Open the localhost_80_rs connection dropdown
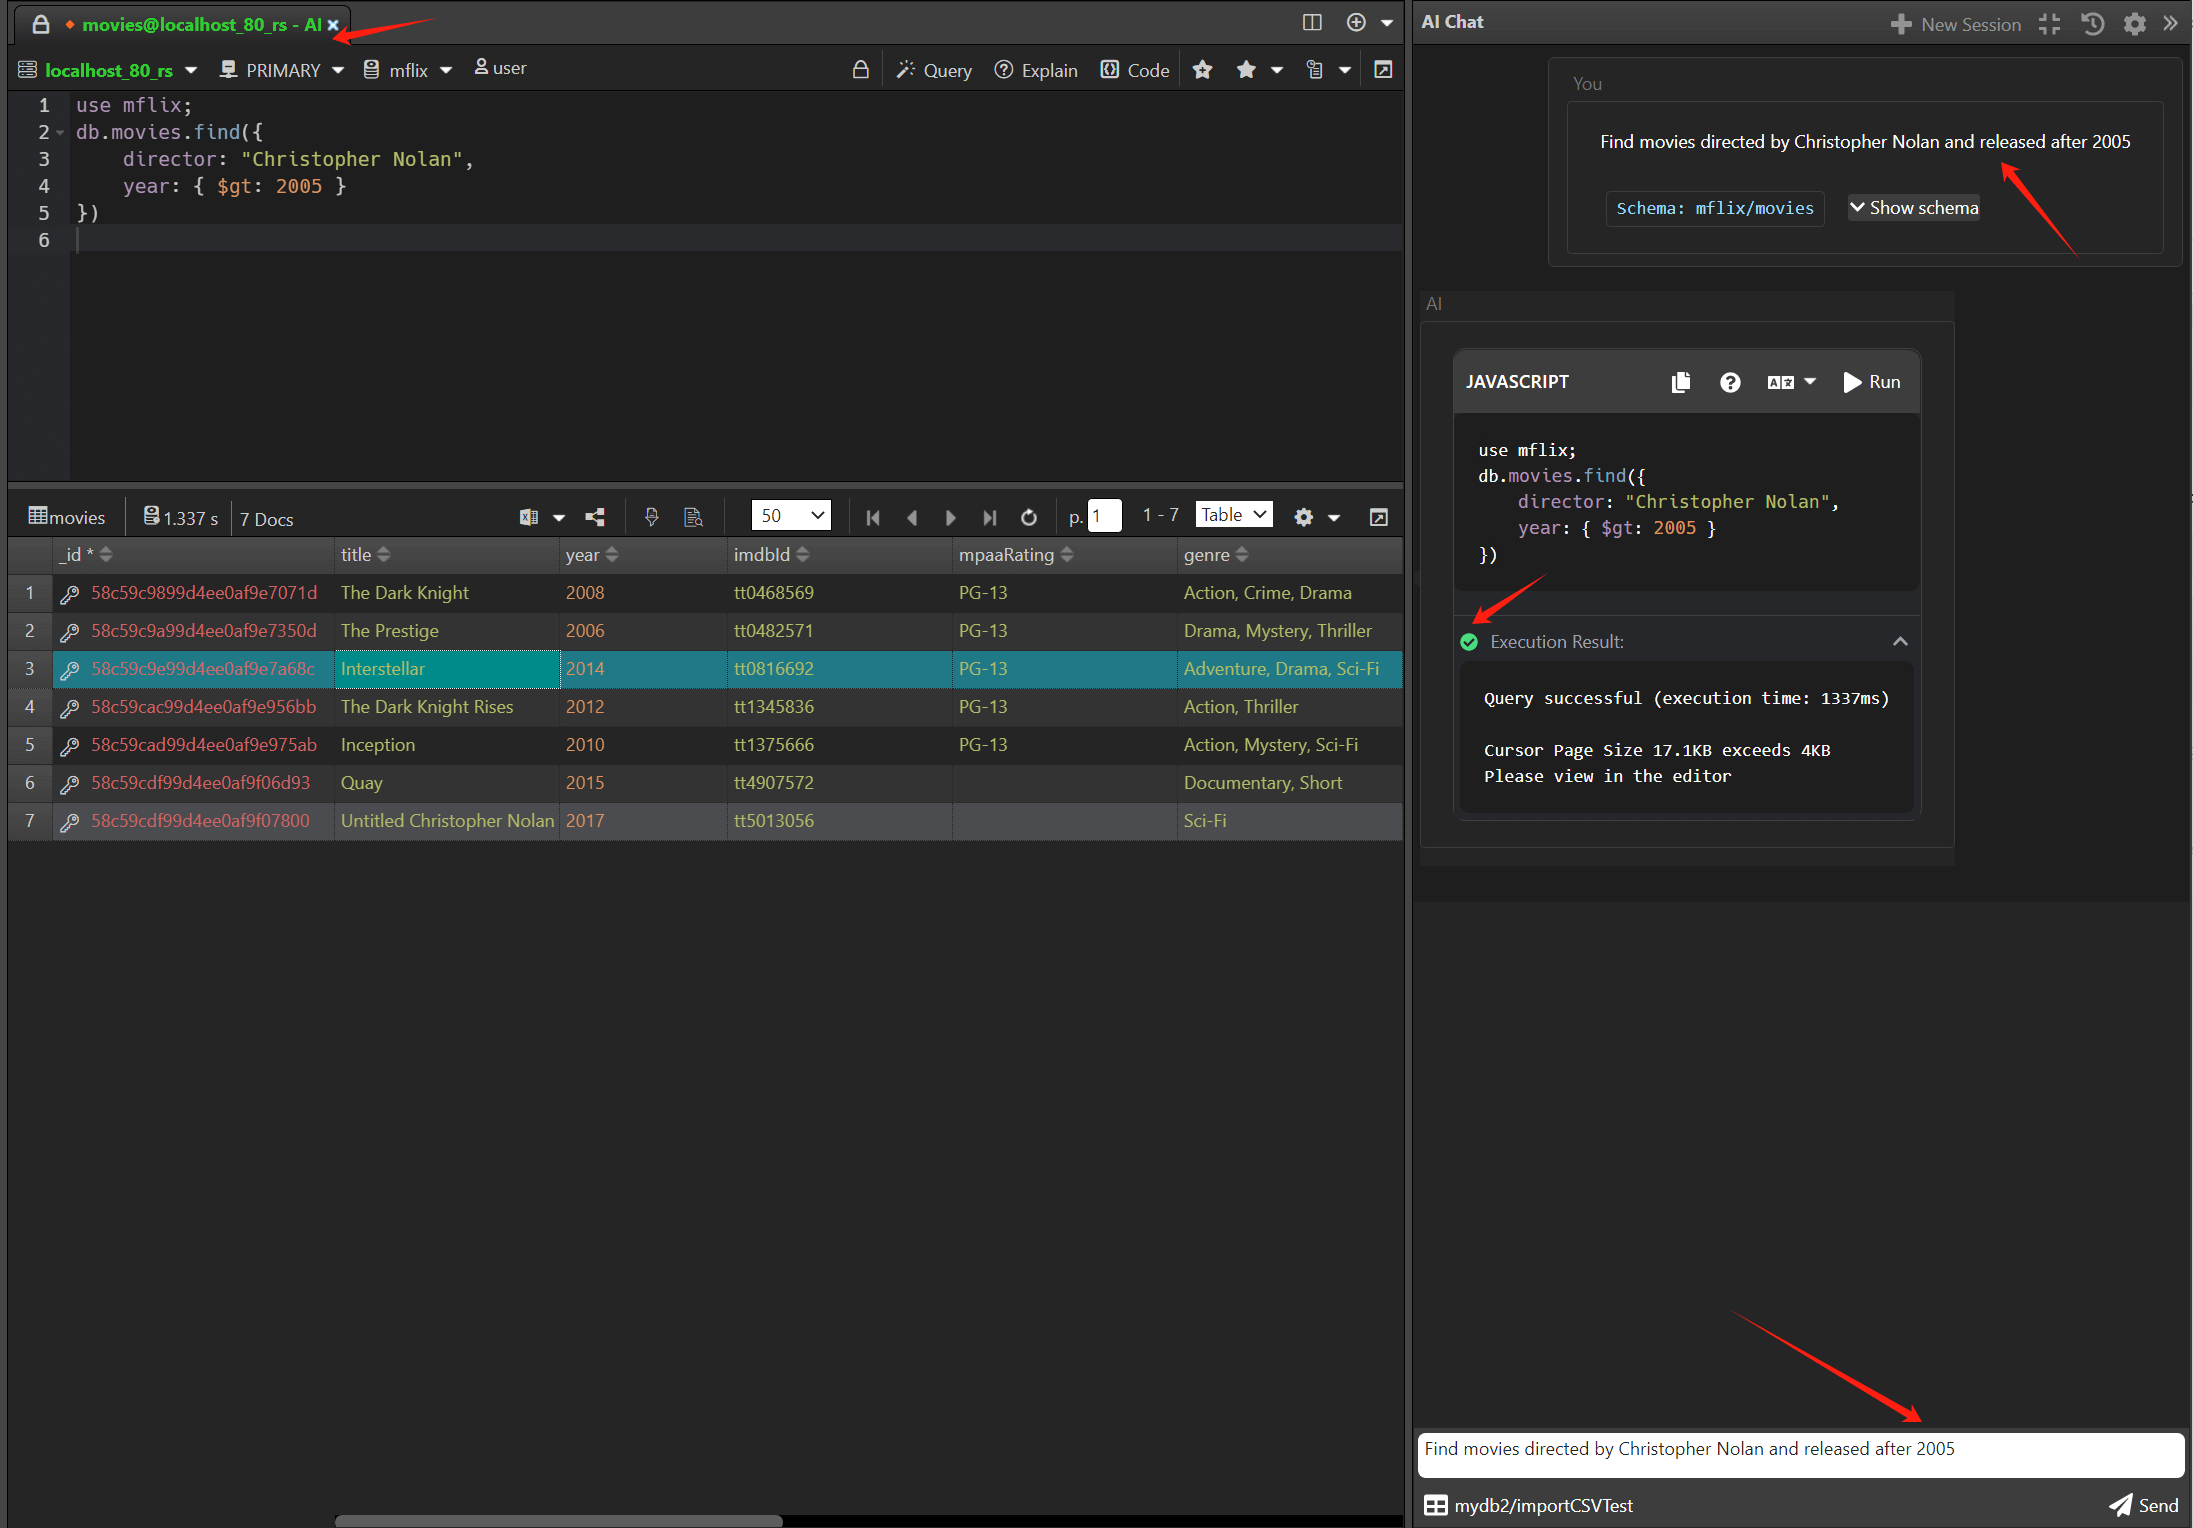 click(191, 70)
